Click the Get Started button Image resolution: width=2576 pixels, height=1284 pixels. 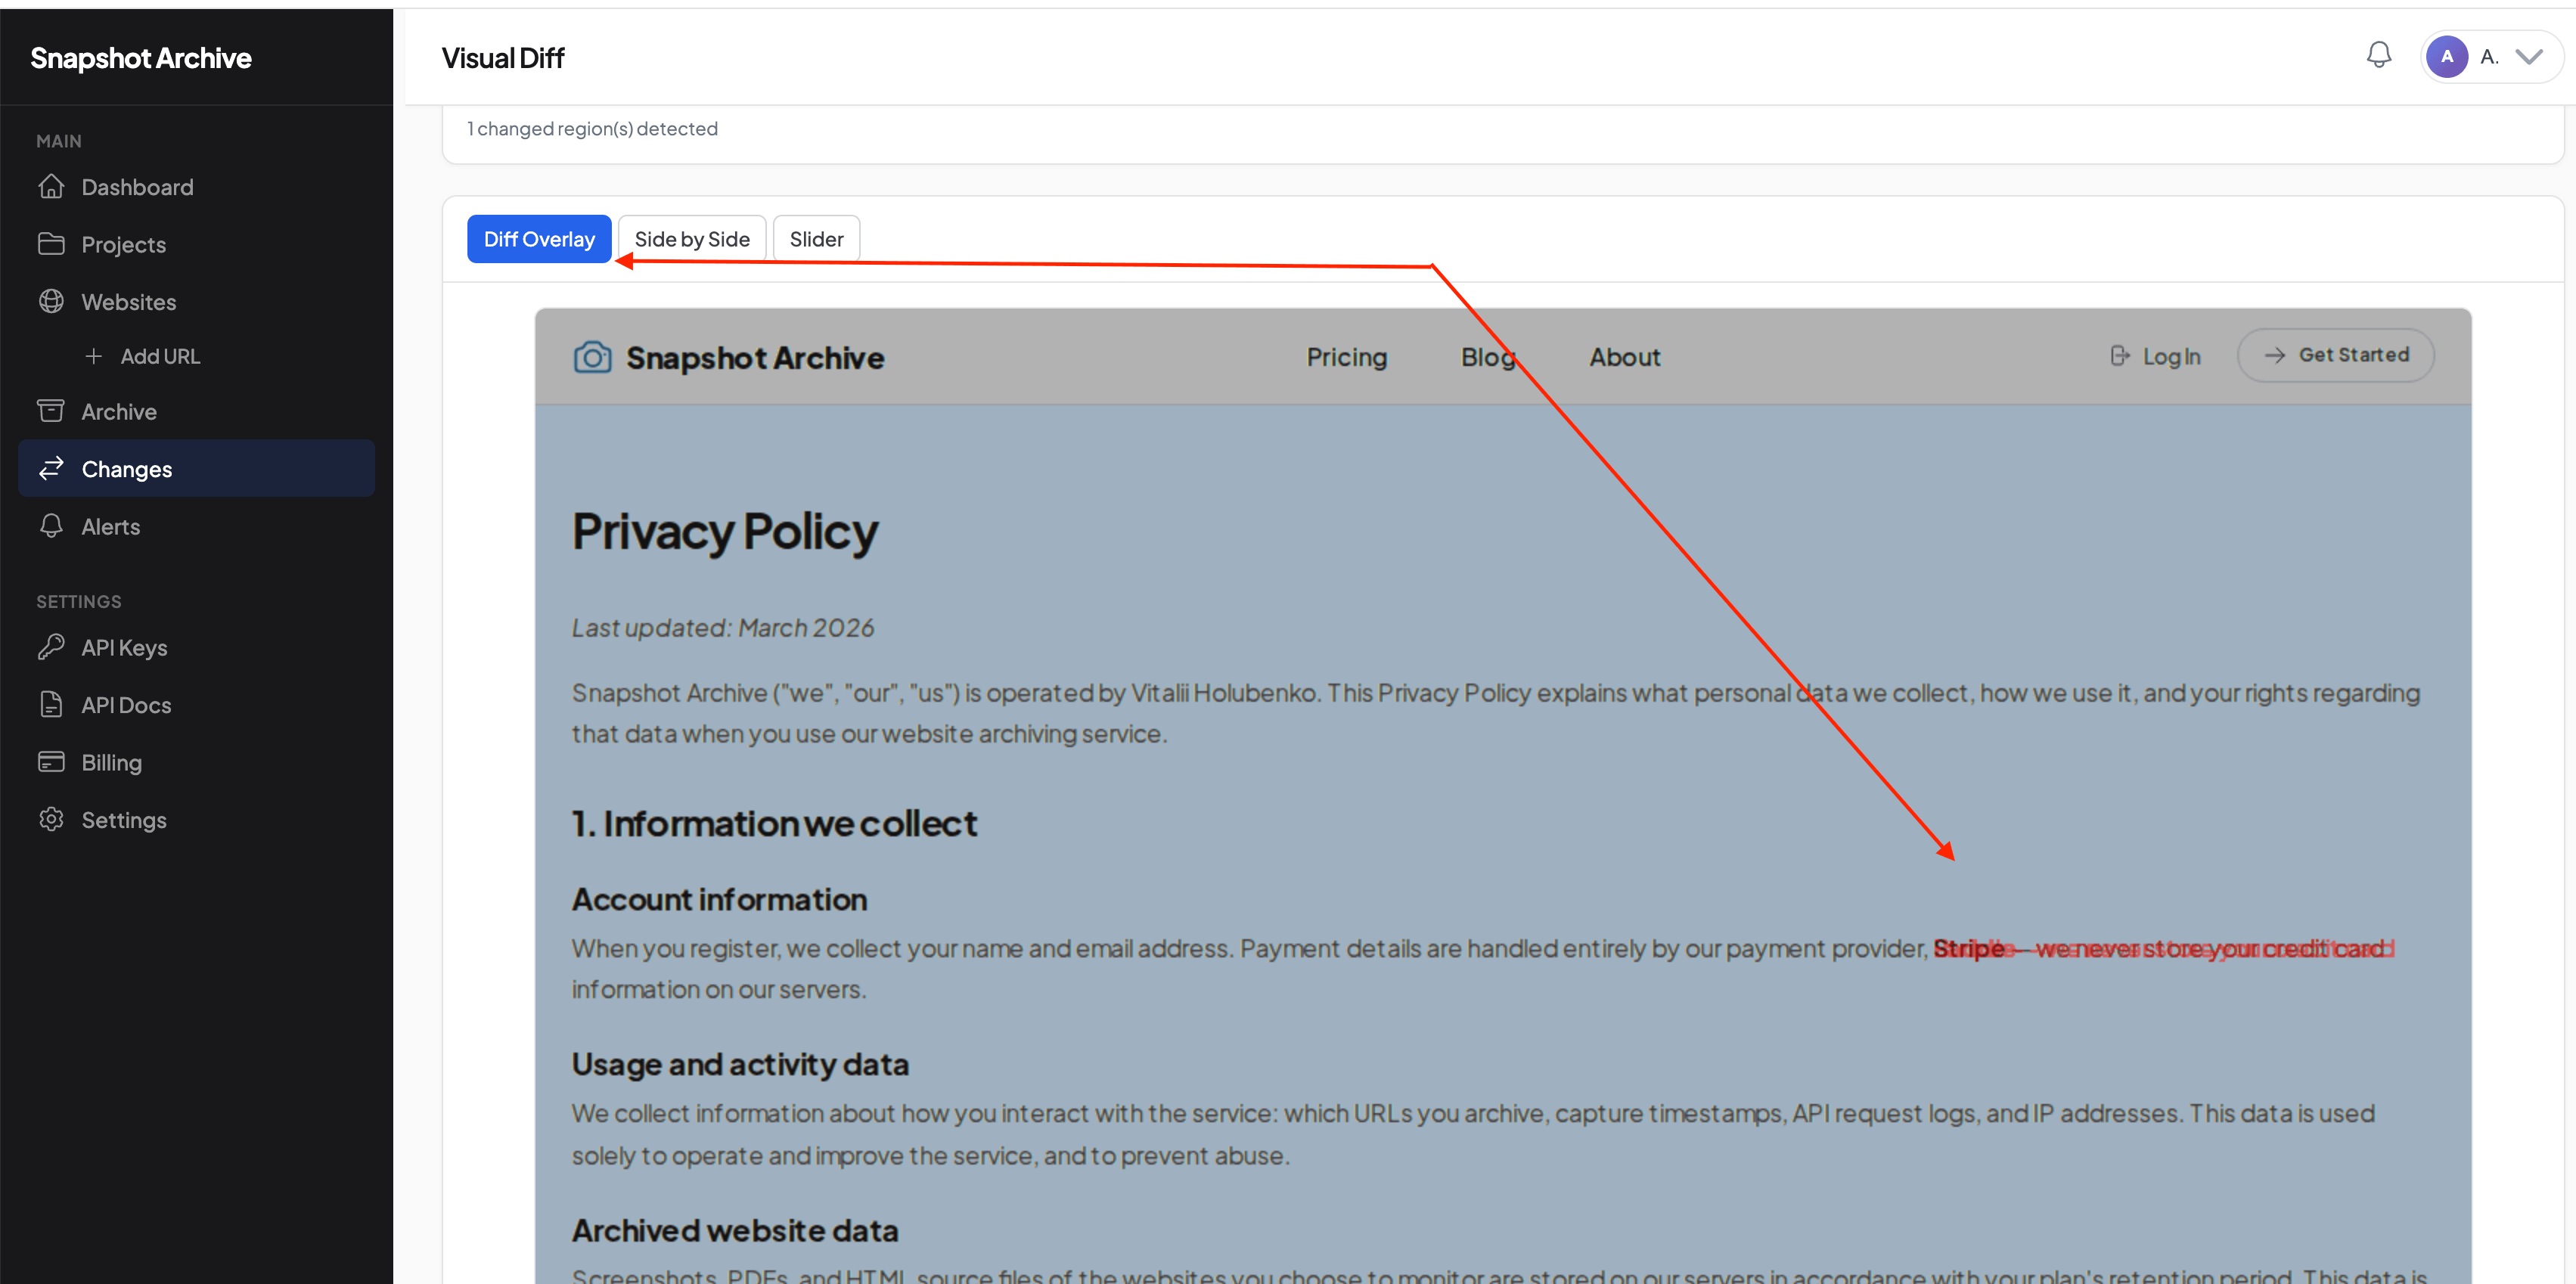point(2335,355)
